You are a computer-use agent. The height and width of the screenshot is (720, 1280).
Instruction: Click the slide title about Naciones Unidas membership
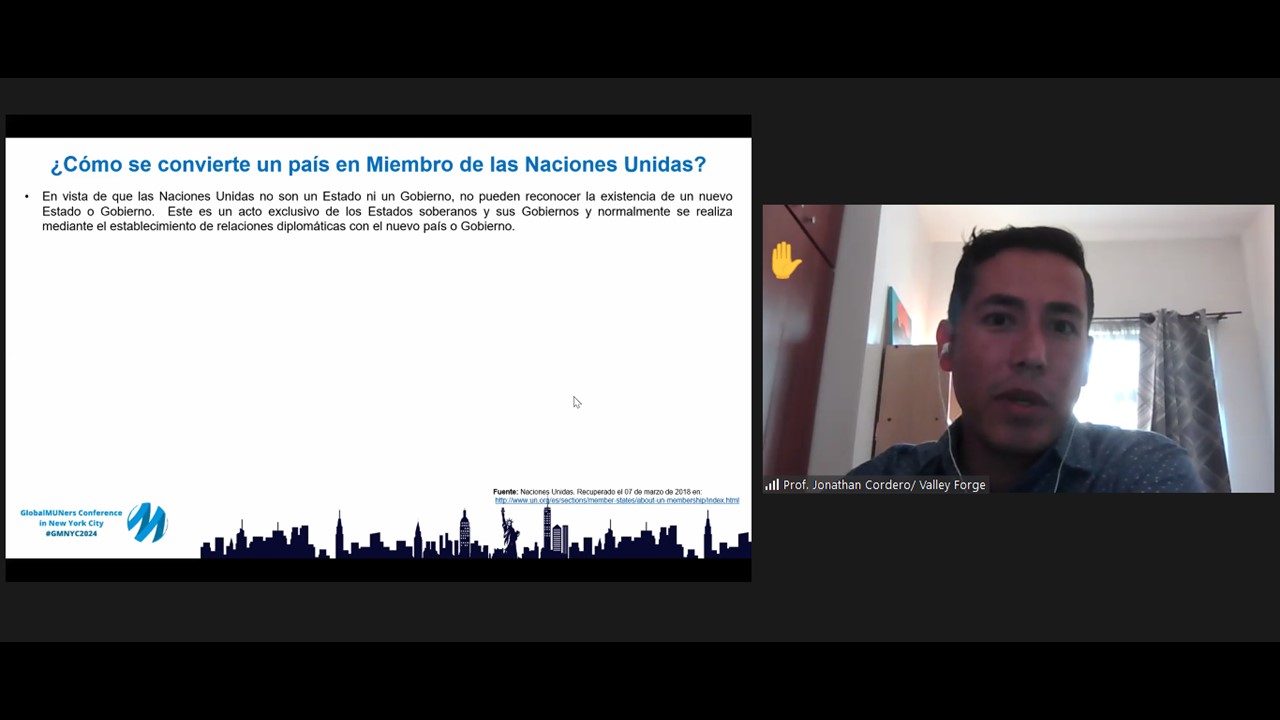point(378,164)
